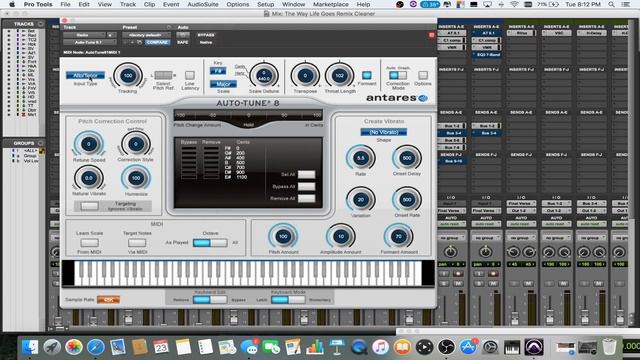Open Input Type Alto/Tenor dropdown
This screenshot has height=360, width=640.
[85, 76]
